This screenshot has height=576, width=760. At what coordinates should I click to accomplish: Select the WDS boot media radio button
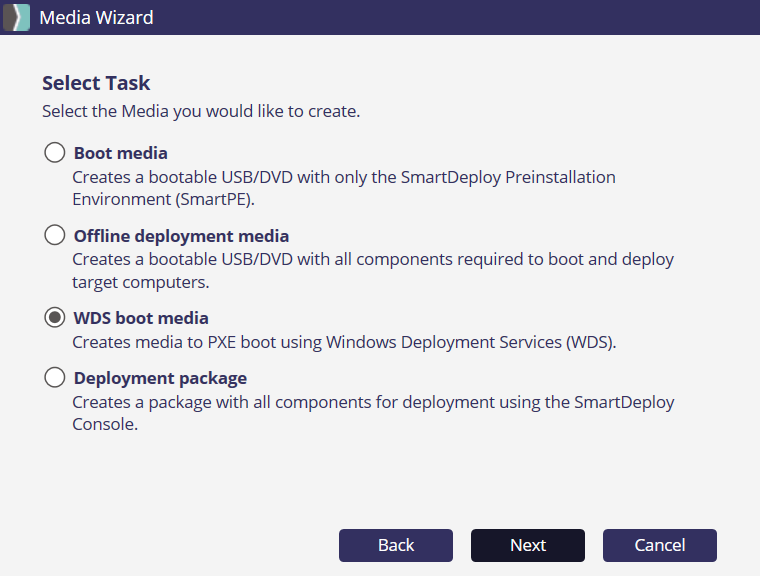pyautogui.click(x=54, y=318)
